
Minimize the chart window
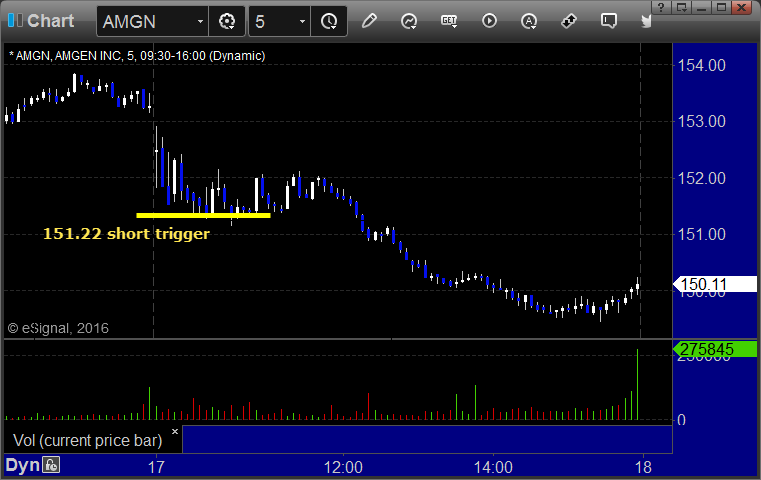point(701,8)
